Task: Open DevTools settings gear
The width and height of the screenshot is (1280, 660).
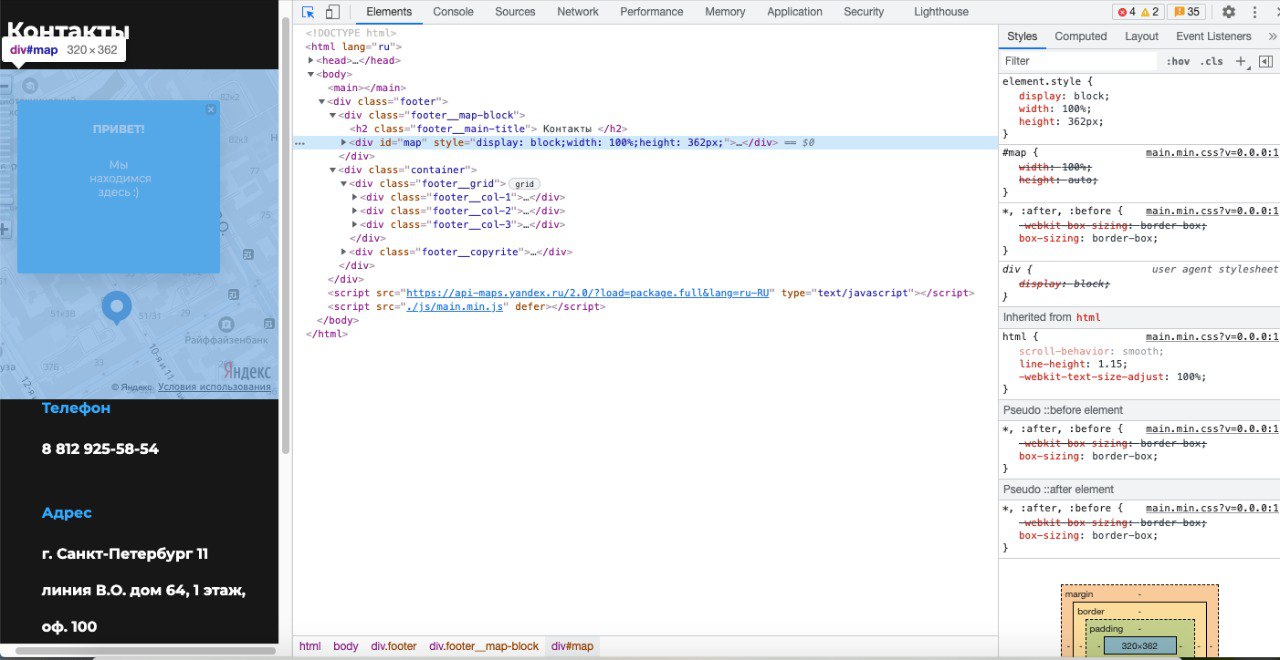Action: [1229, 12]
